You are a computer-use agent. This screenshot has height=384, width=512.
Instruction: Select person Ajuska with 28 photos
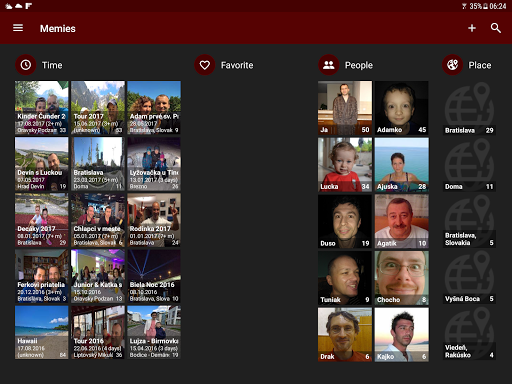[402, 165]
